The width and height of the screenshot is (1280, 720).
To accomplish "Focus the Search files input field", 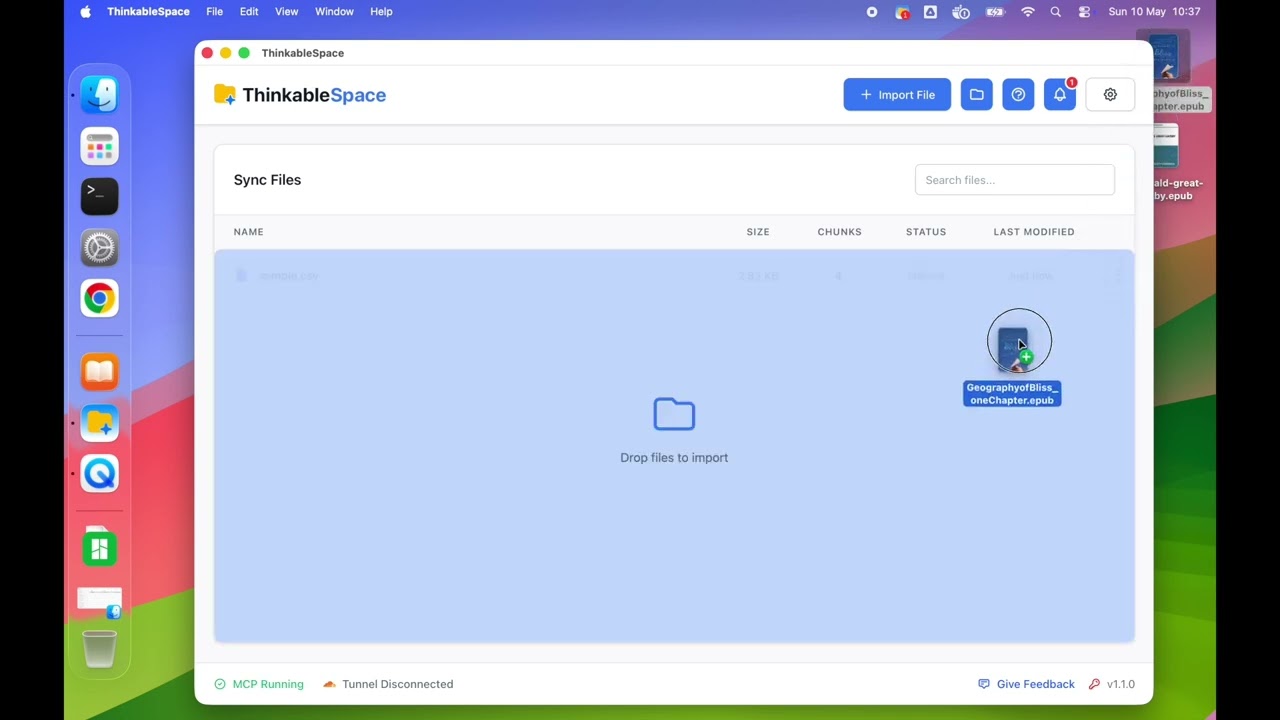I will click(1014, 180).
